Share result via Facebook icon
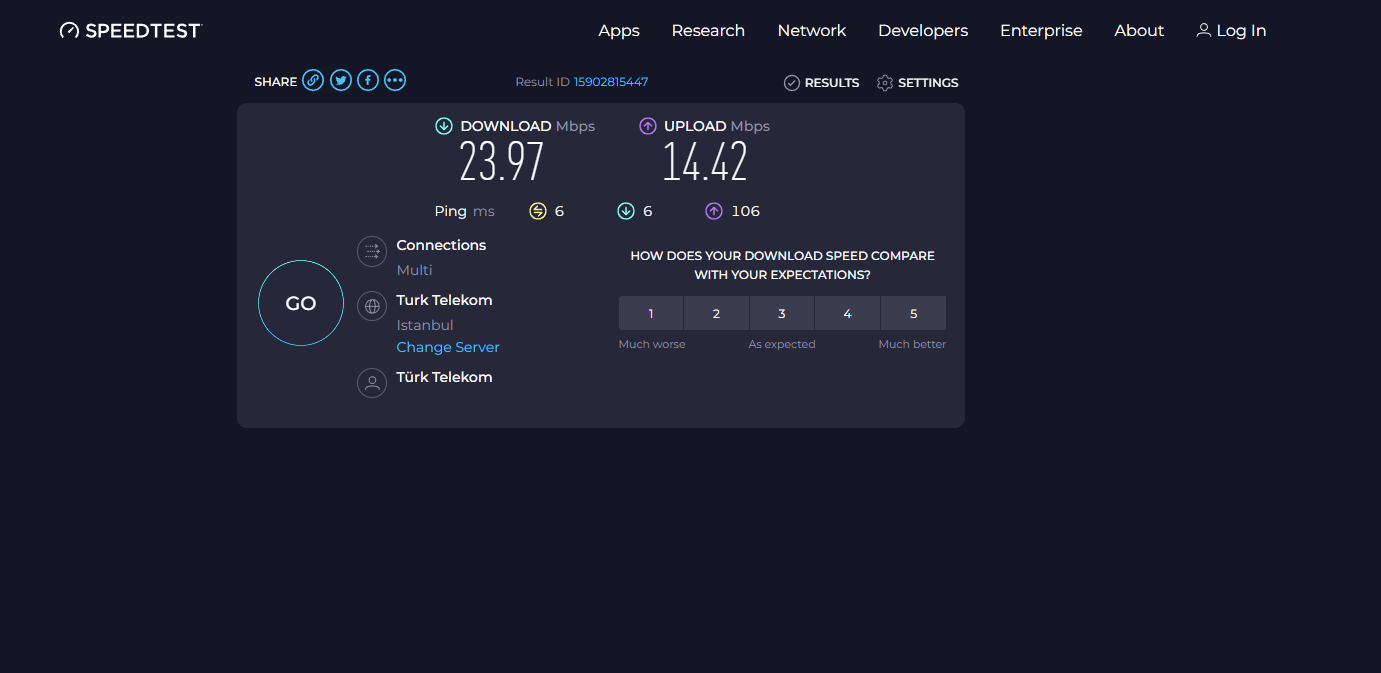The width and height of the screenshot is (1381, 673). 368,81
